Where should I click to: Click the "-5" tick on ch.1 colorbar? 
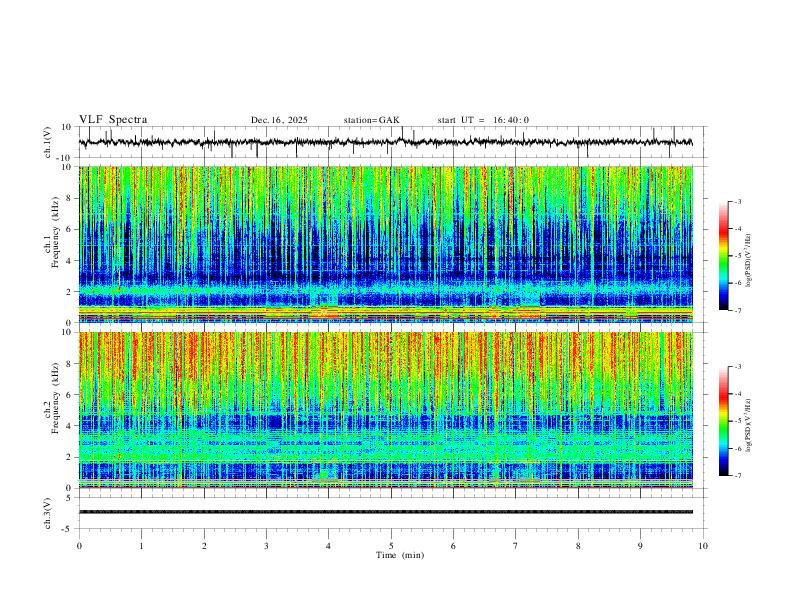pos(738,256)
